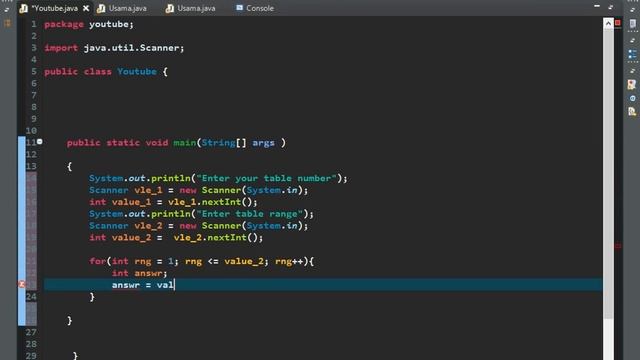Click the 'package' keyword on line 1

pos(64,24)
